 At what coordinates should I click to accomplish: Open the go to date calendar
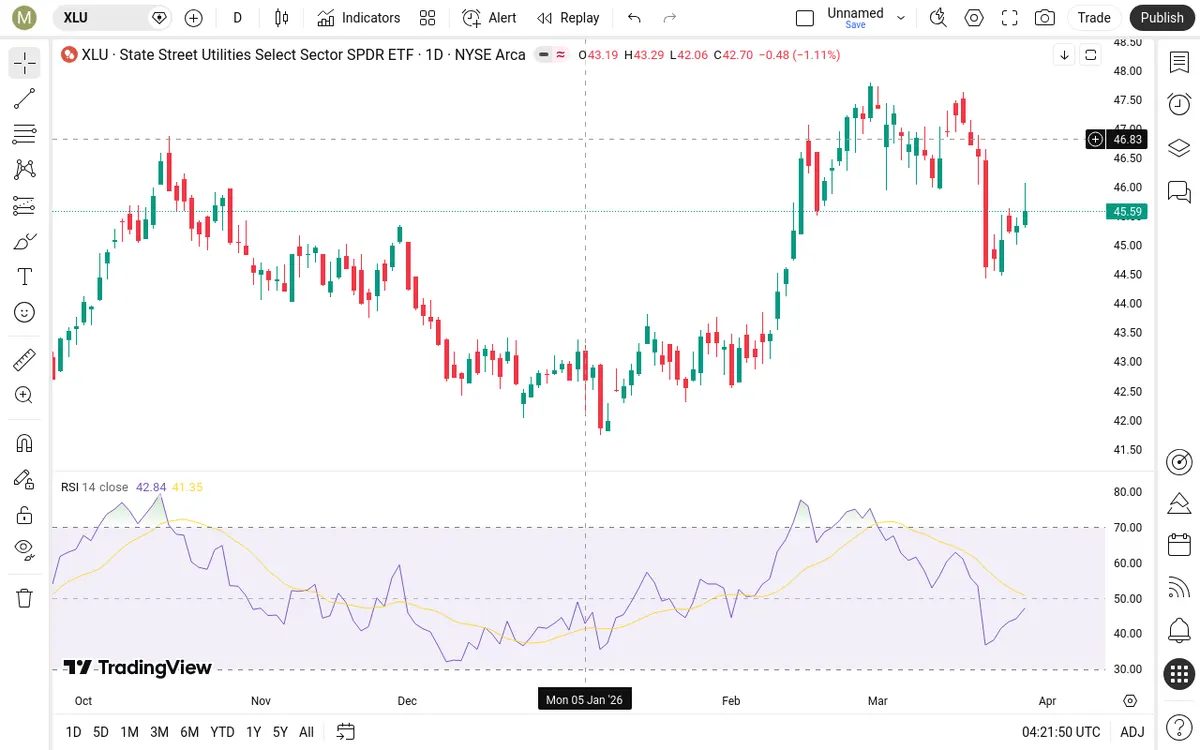345,732
